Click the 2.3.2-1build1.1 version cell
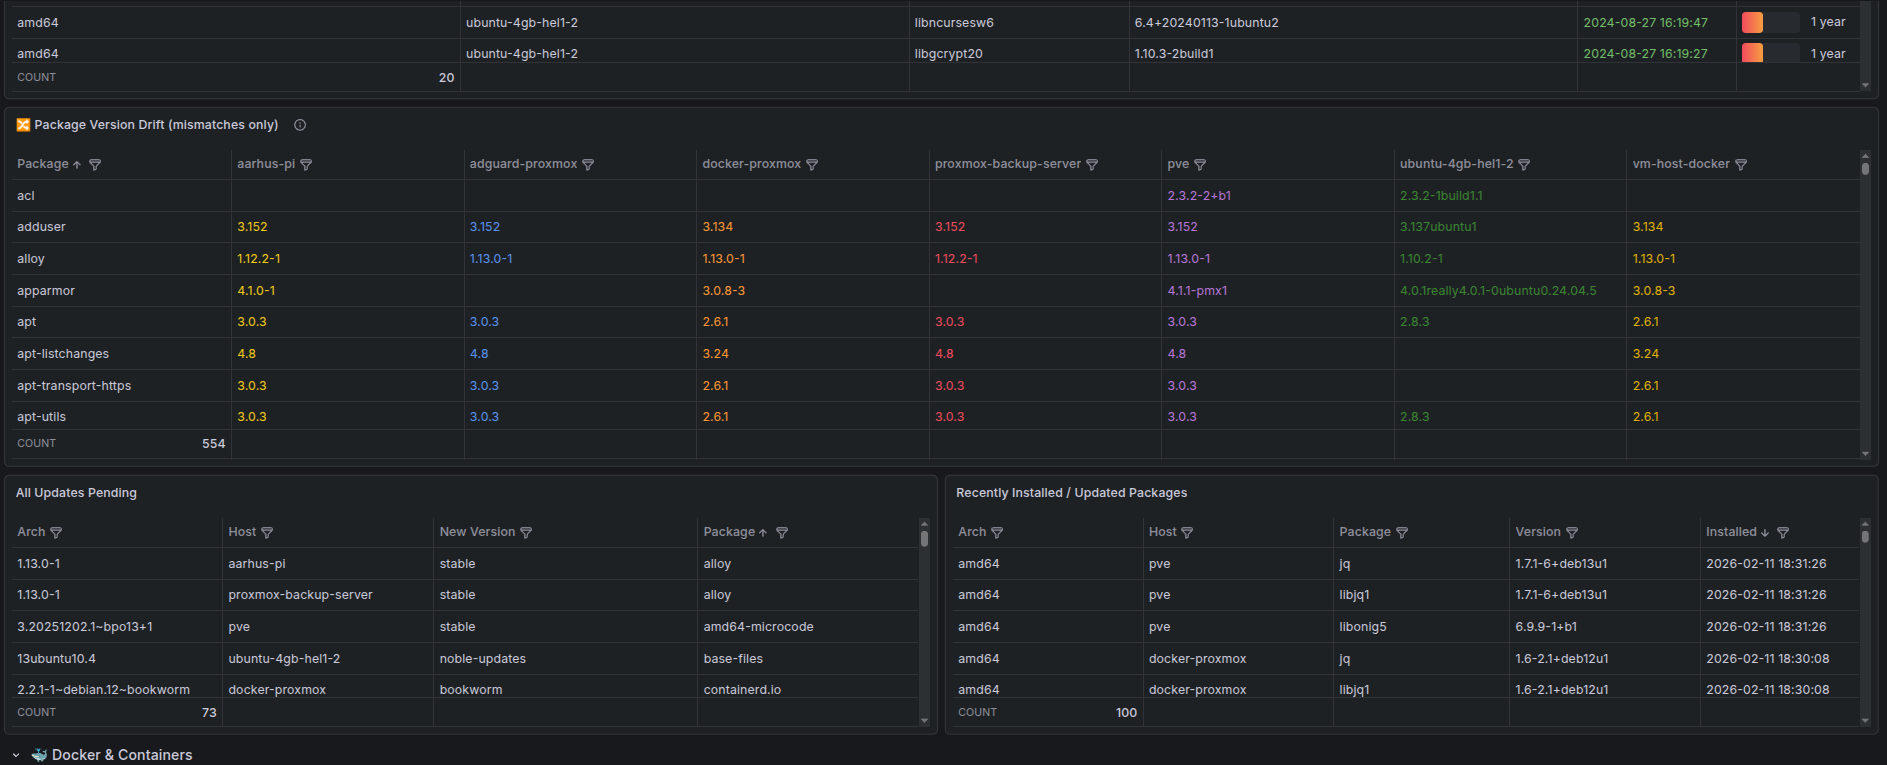Image resolution: width=1887 pixels, height=765 pixels. pos(1441,196)
